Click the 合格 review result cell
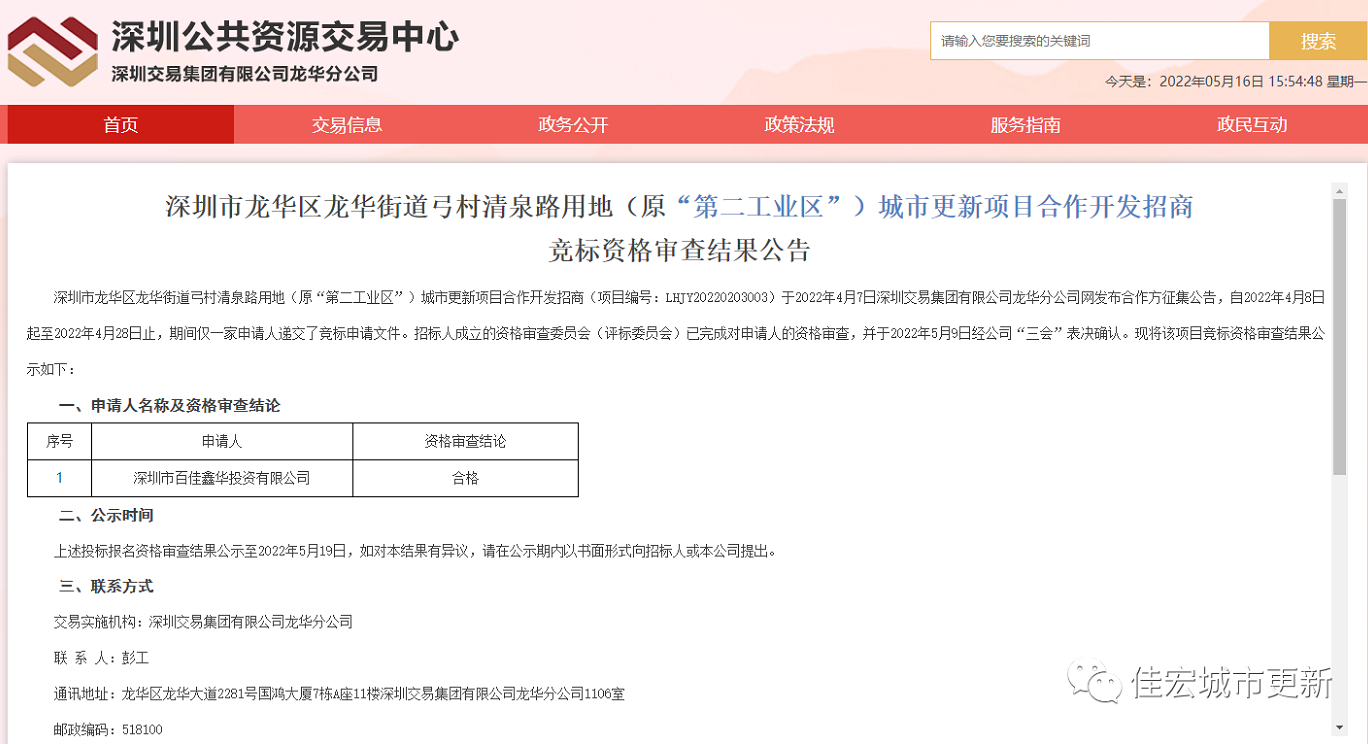The height and width of the screenshot is (744, 1368). (465, 478)
